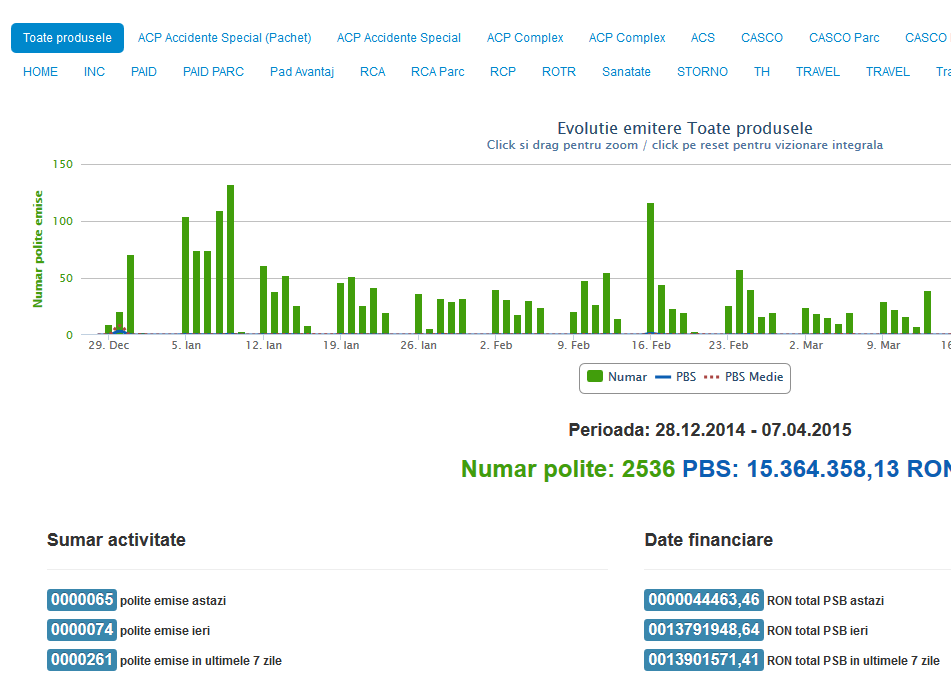Click the tallest green bar in the chart

pos(230,259)
